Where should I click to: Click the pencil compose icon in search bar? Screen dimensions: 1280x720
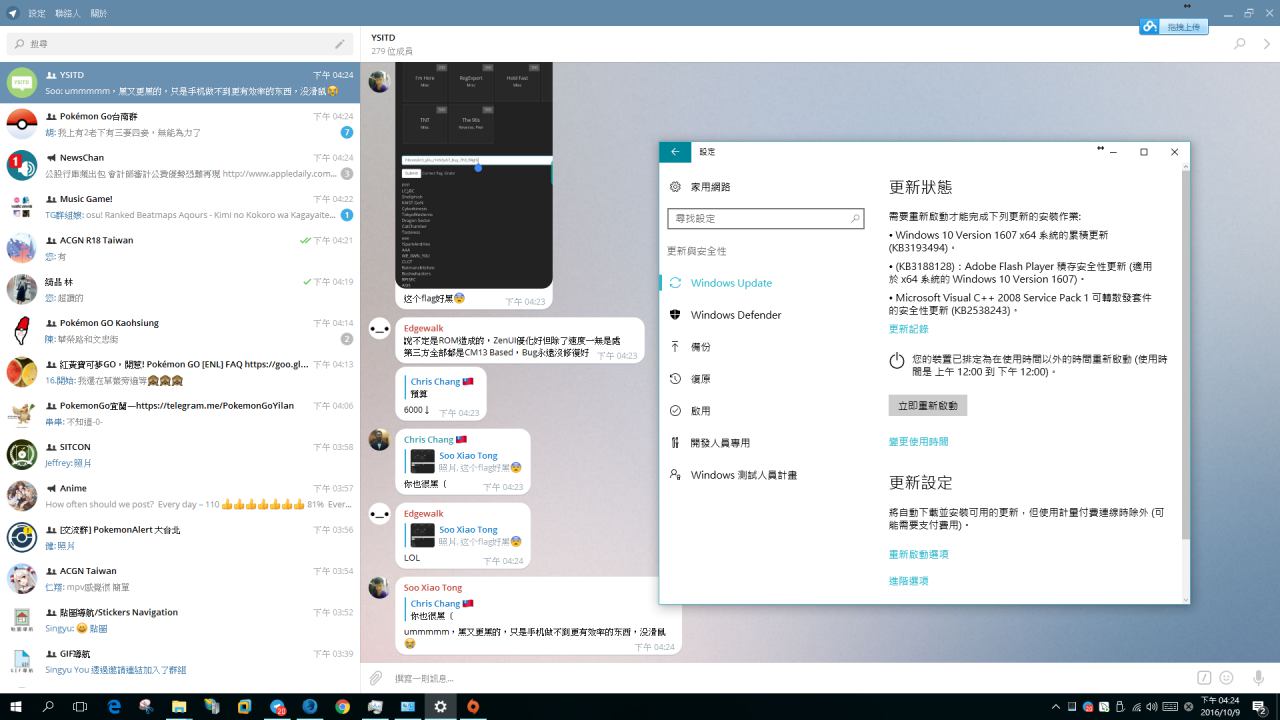click(x=340, y=44)
